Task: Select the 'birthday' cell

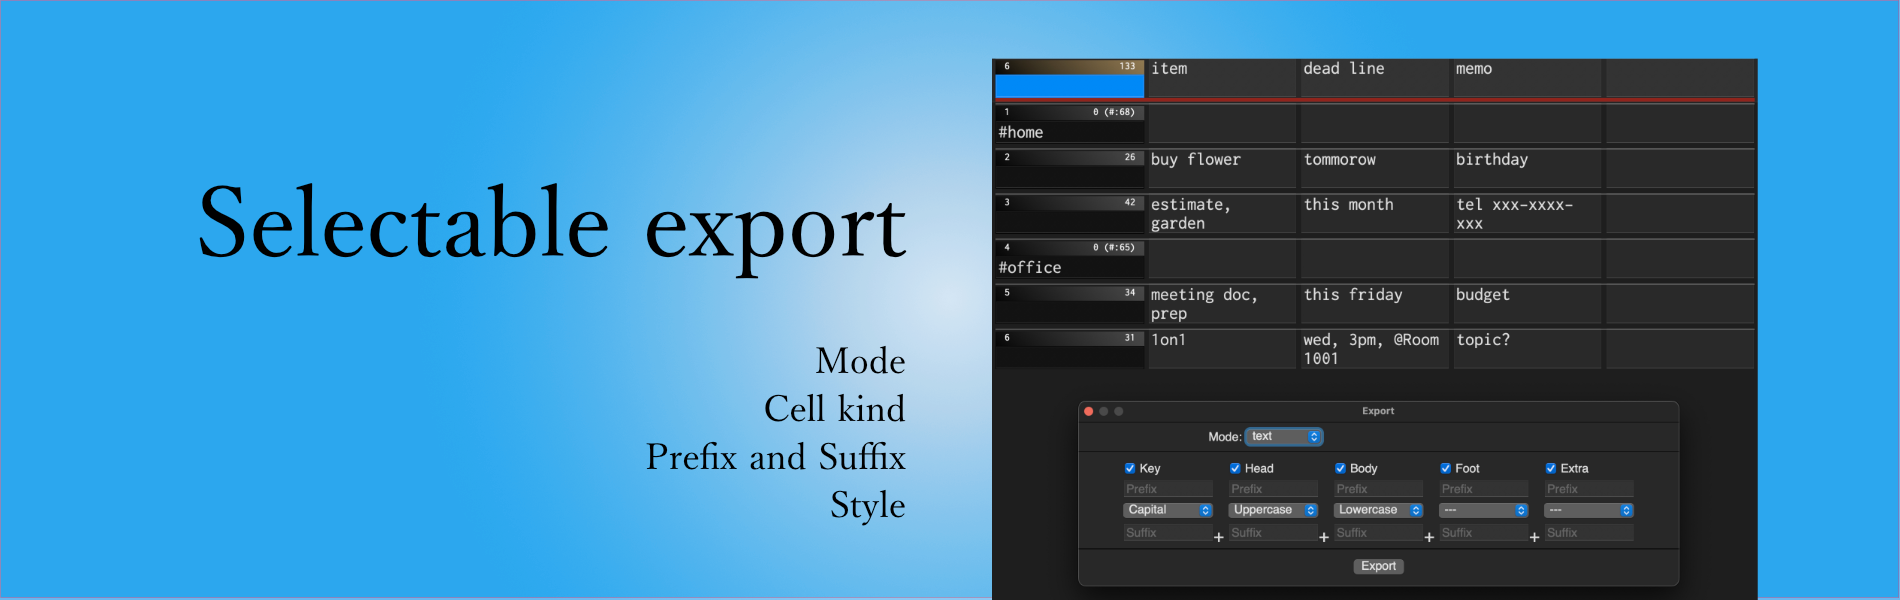Action: (x=1527, y=169)
